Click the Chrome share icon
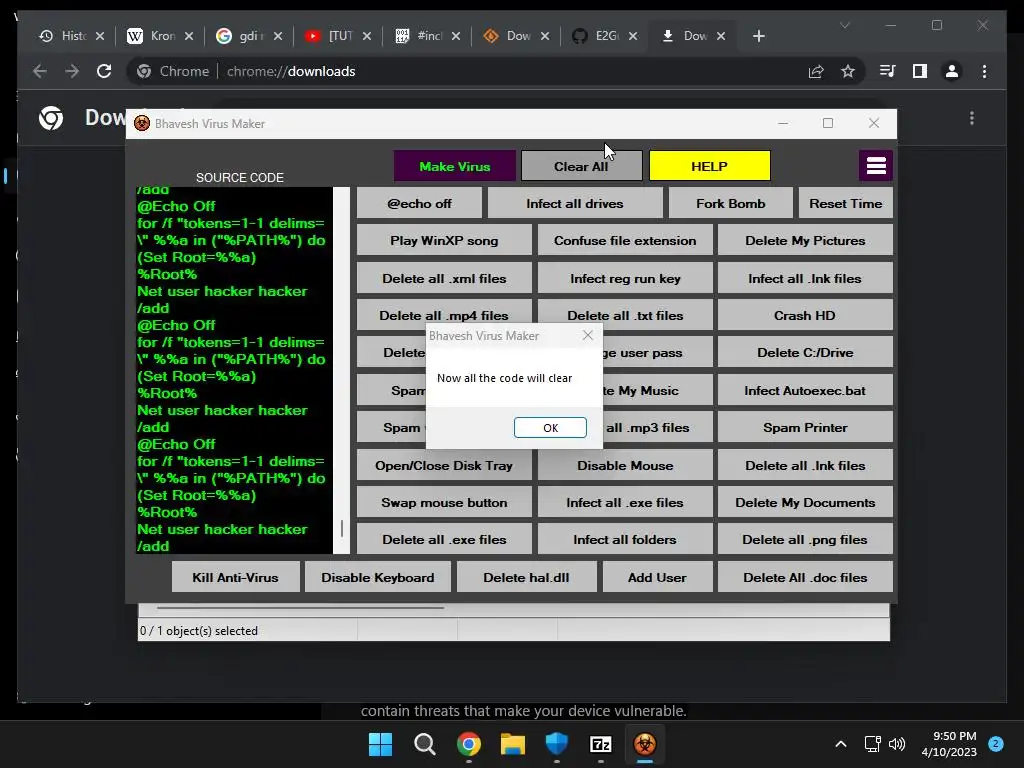This screenshot has height=768, width=1024. coord(816,71)
